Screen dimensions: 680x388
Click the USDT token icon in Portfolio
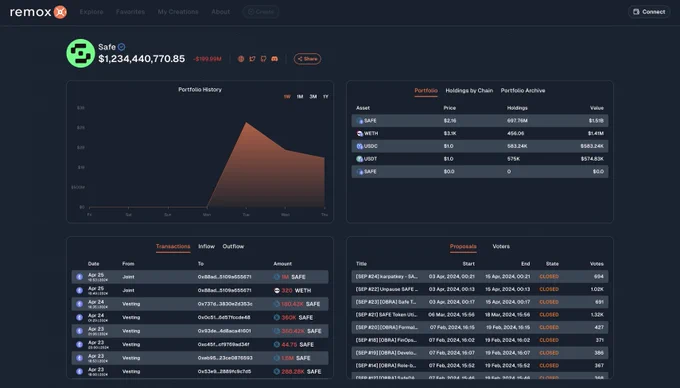click(x=360, y=159)
